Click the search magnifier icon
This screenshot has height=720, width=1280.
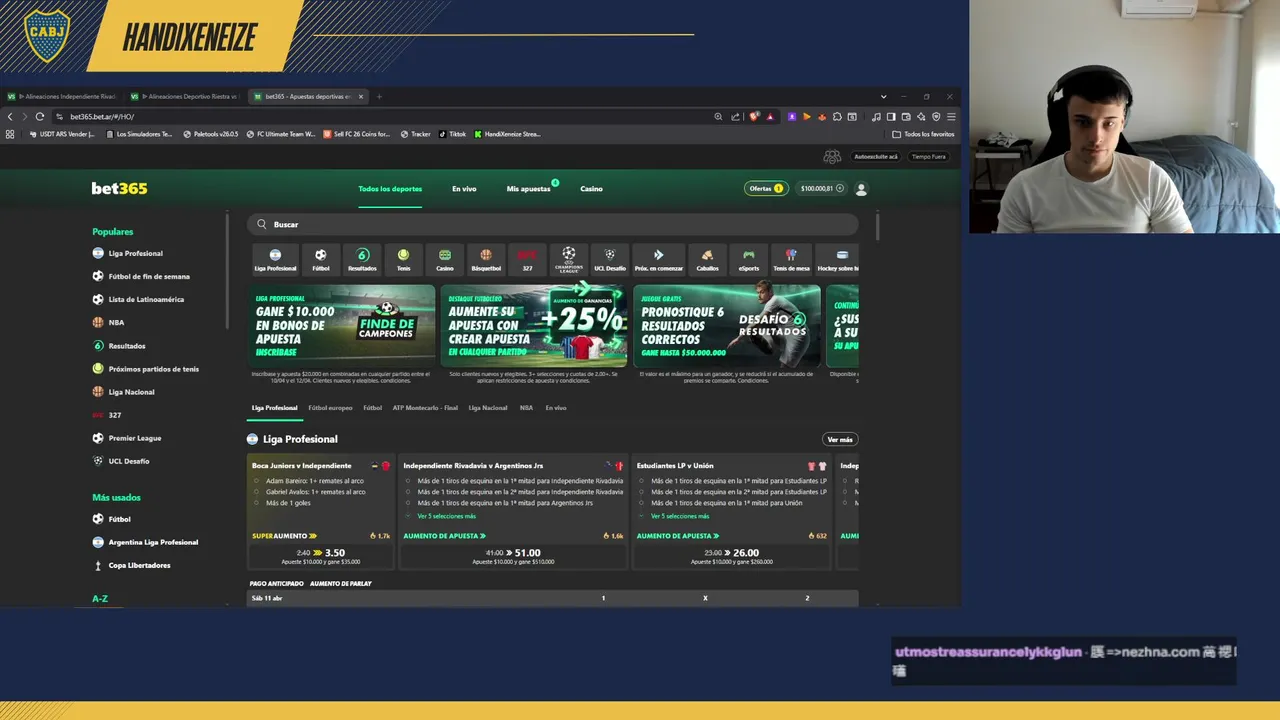click(x=262, y=224)
